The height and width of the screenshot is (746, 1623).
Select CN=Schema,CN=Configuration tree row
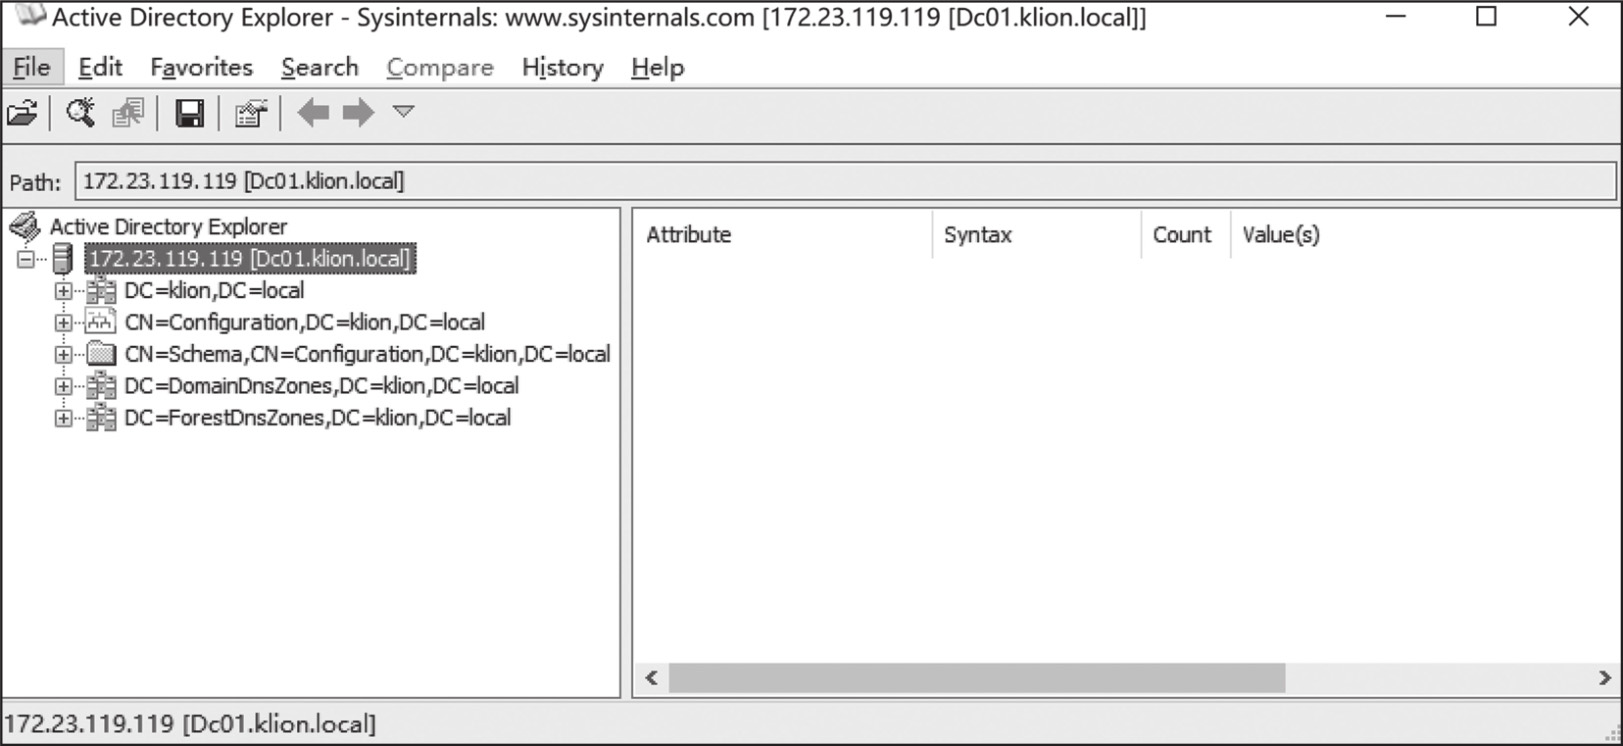tap(367, 354)
